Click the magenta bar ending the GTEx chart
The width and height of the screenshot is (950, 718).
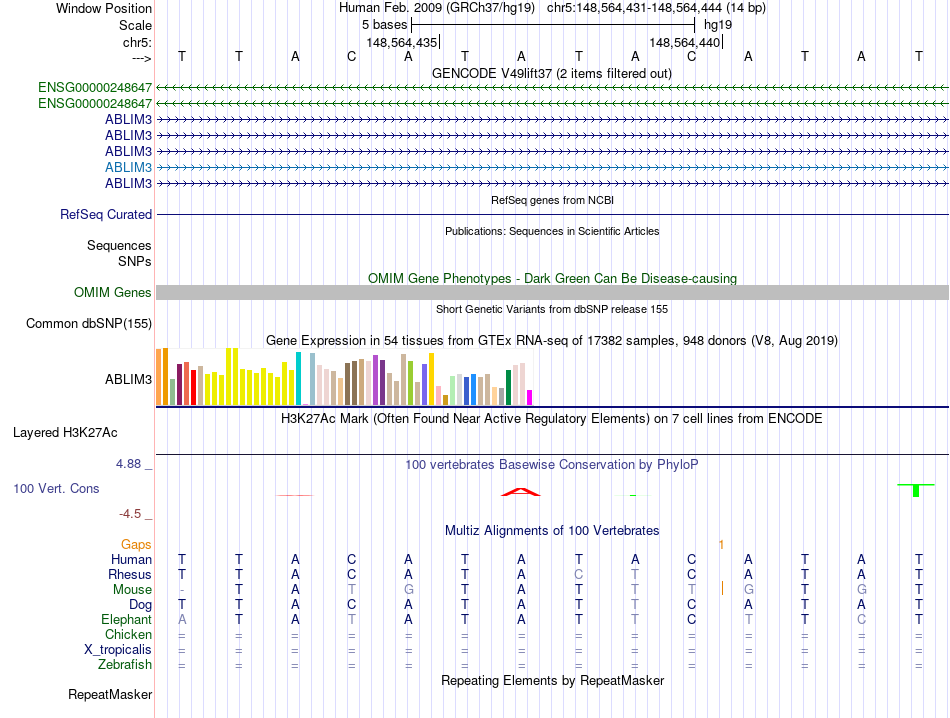530,397
